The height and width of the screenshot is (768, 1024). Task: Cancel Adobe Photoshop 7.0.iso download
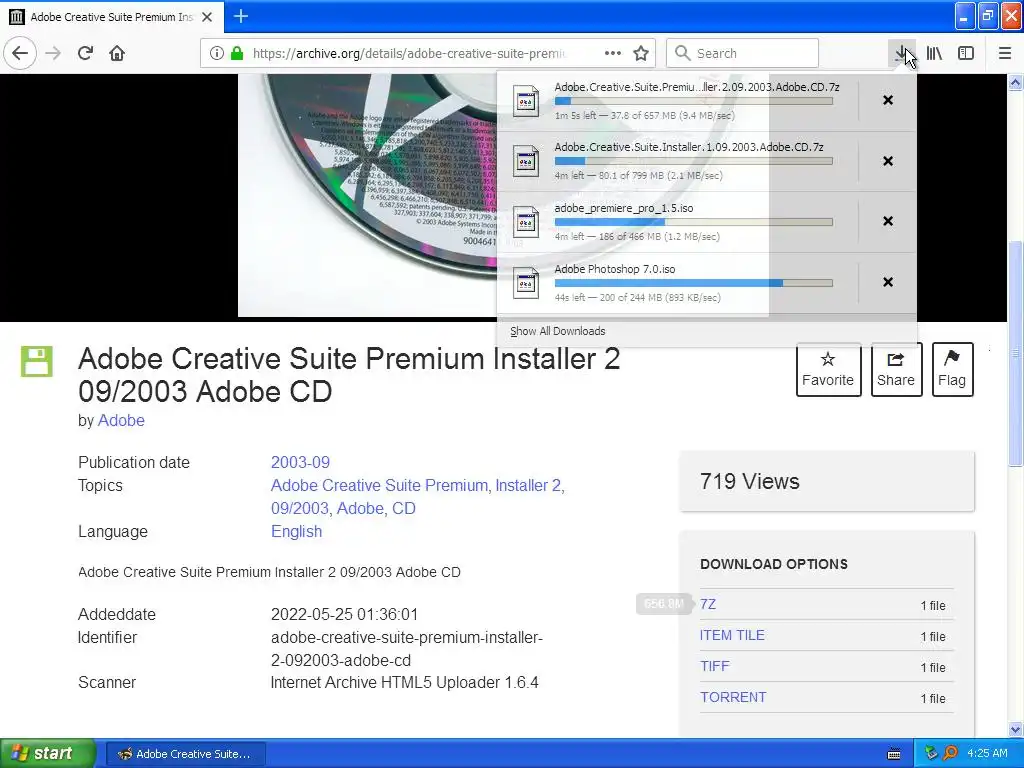(x=888, y=281)
